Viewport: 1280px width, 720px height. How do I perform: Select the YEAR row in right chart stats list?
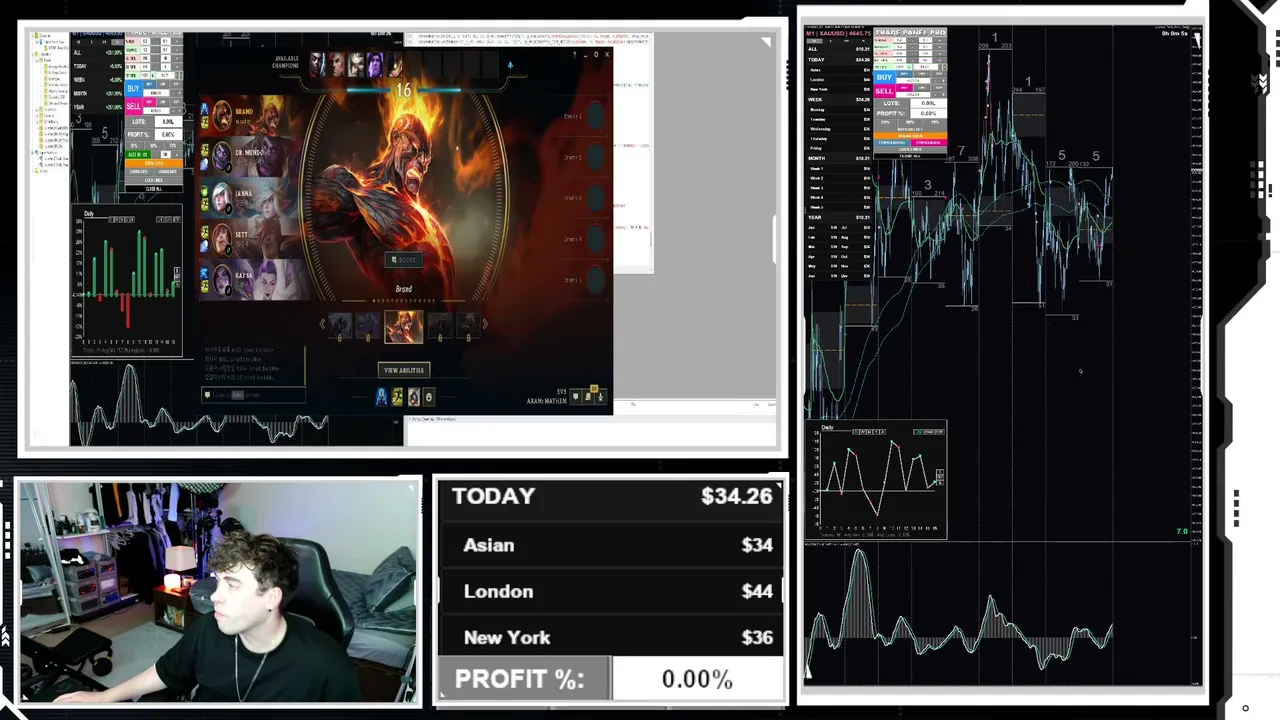pyautogui.click(x=839, y=217)
